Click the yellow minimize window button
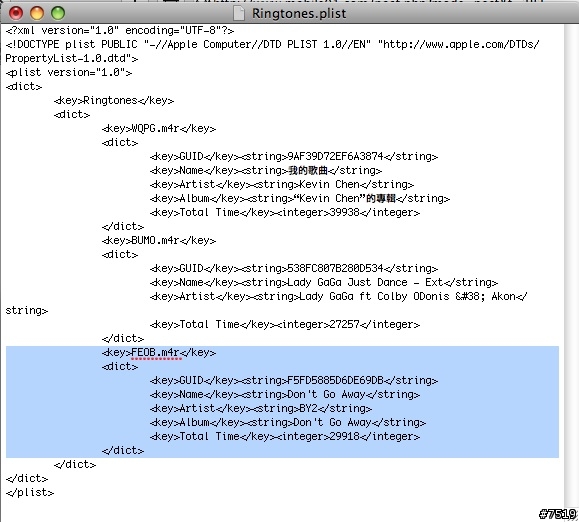Screen dimensions: 579x522 click(37, 13)
